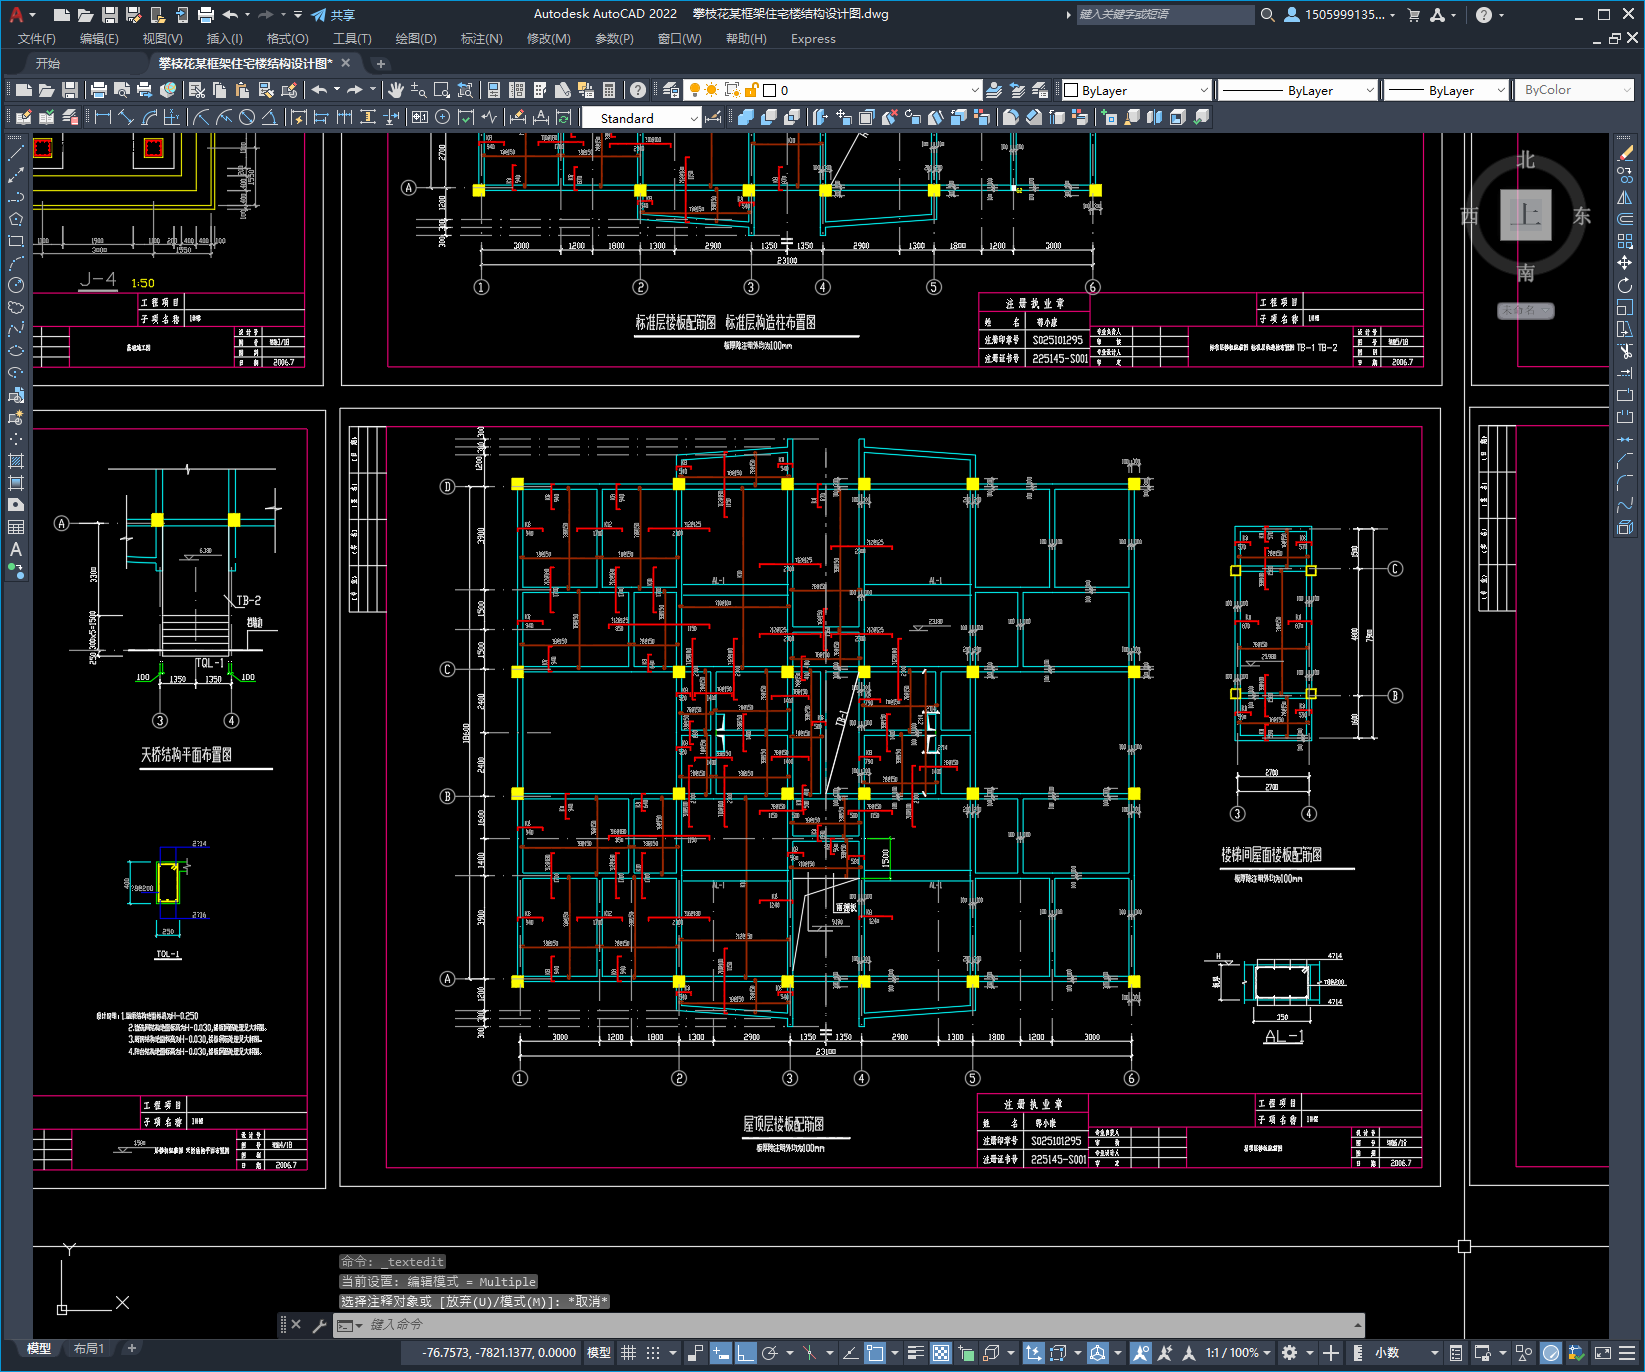Select the Linear dimension tool
This screenshot has height=1372, width=1645.
(102, 117)
